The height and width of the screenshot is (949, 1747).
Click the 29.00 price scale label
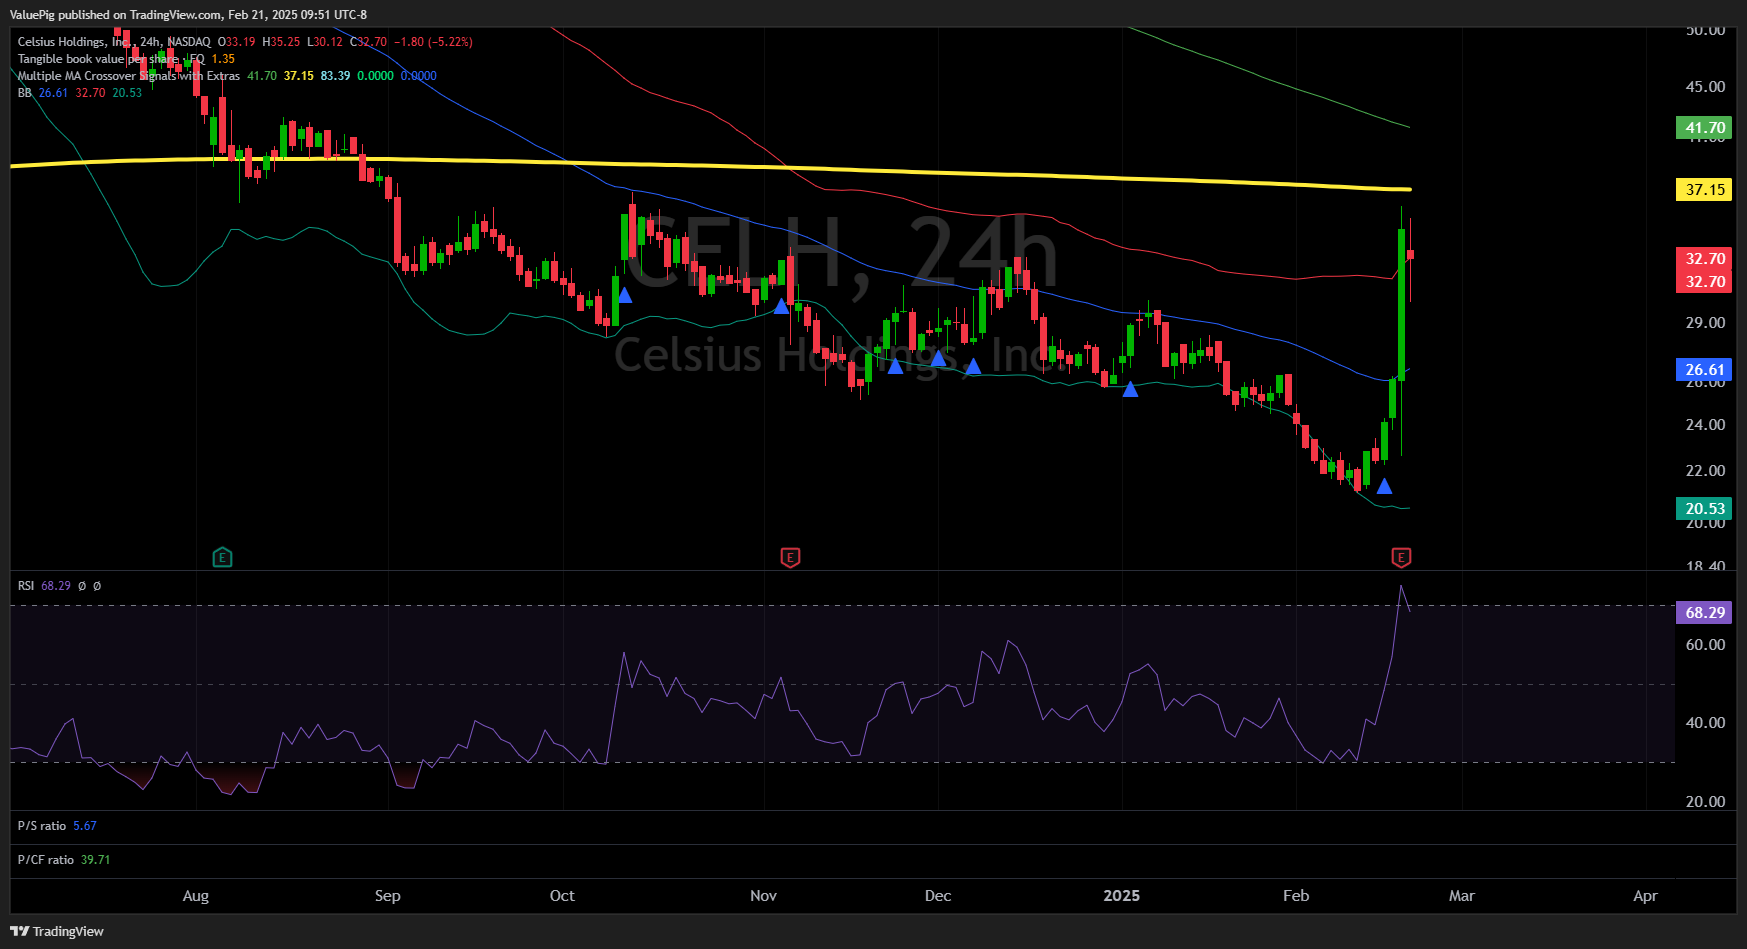click(1705, 323)
